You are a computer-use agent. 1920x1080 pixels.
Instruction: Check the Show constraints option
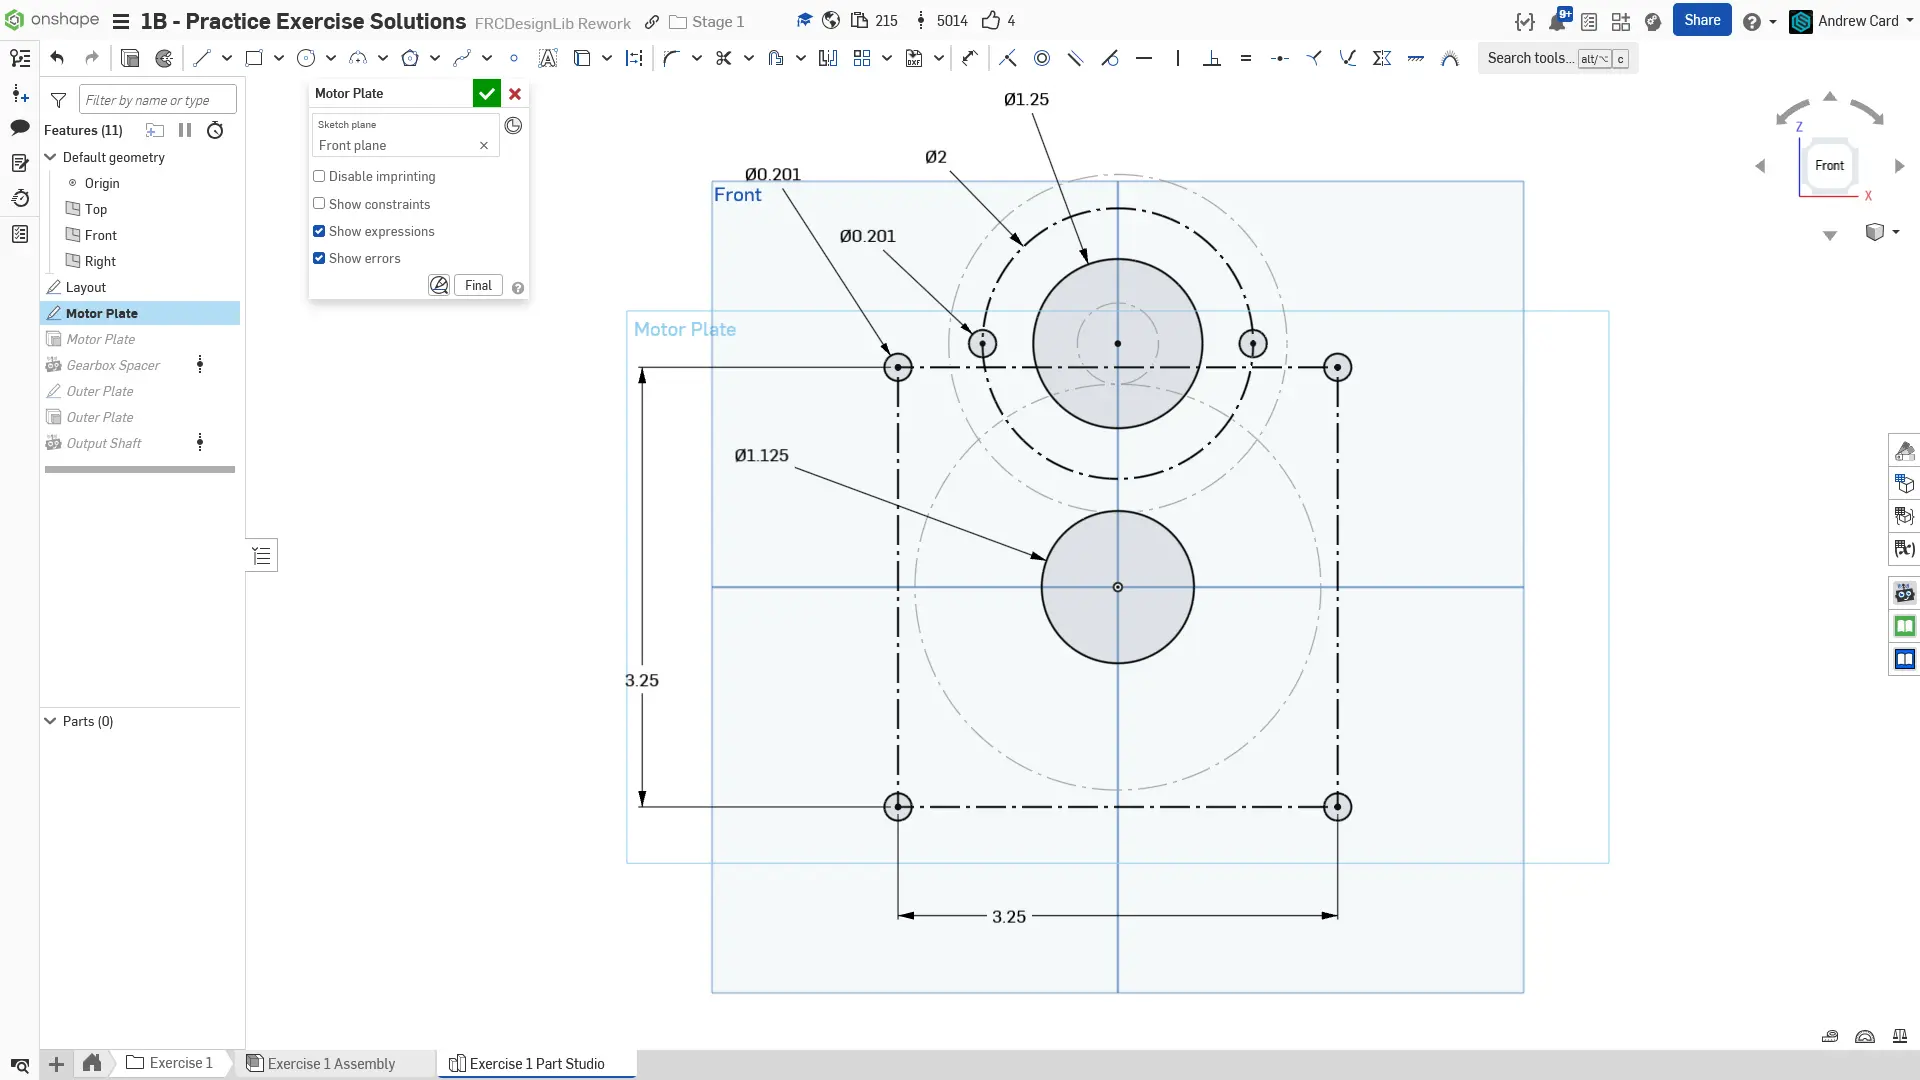319,204
